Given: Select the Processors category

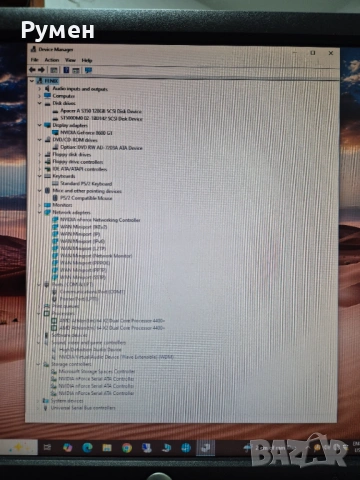Looking at the screenshot, I should [63, 313].
